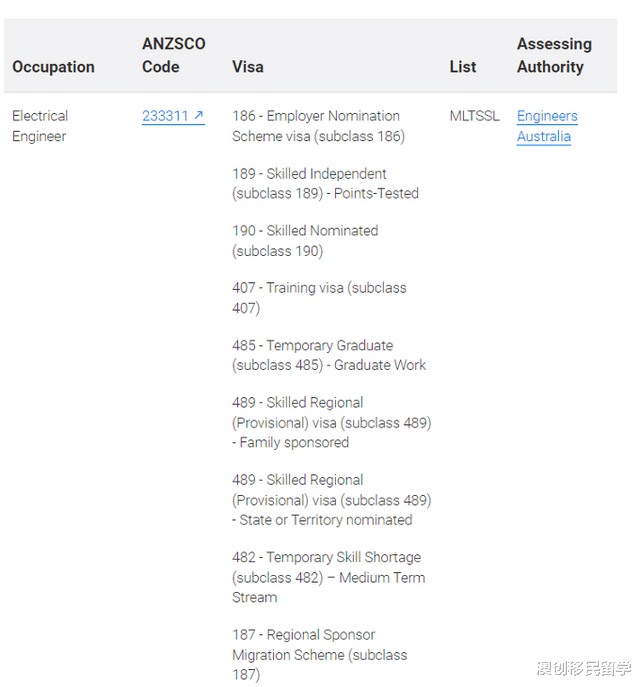The height and width of the screenshot is (687, 640).
Task: Select the Electrical Engineer occupation cell
Action: pyautogui.click(x=40, y=126)
